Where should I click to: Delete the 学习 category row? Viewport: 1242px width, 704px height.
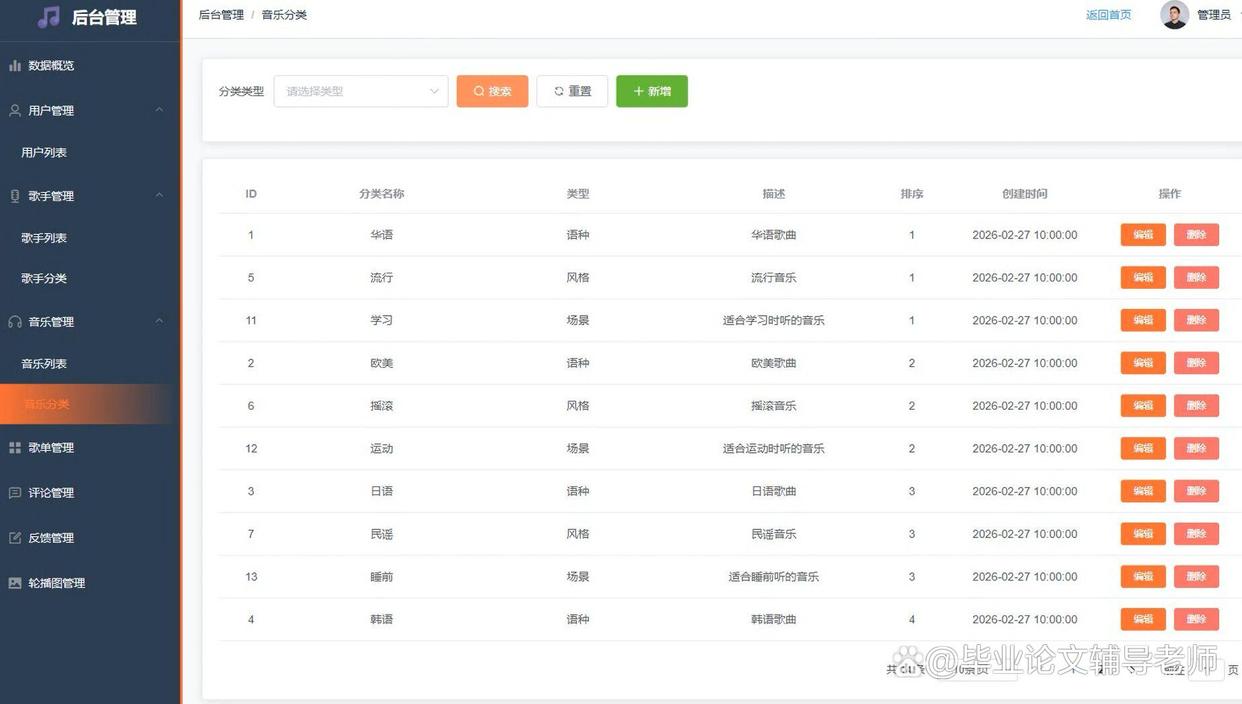click(1196, 320)
